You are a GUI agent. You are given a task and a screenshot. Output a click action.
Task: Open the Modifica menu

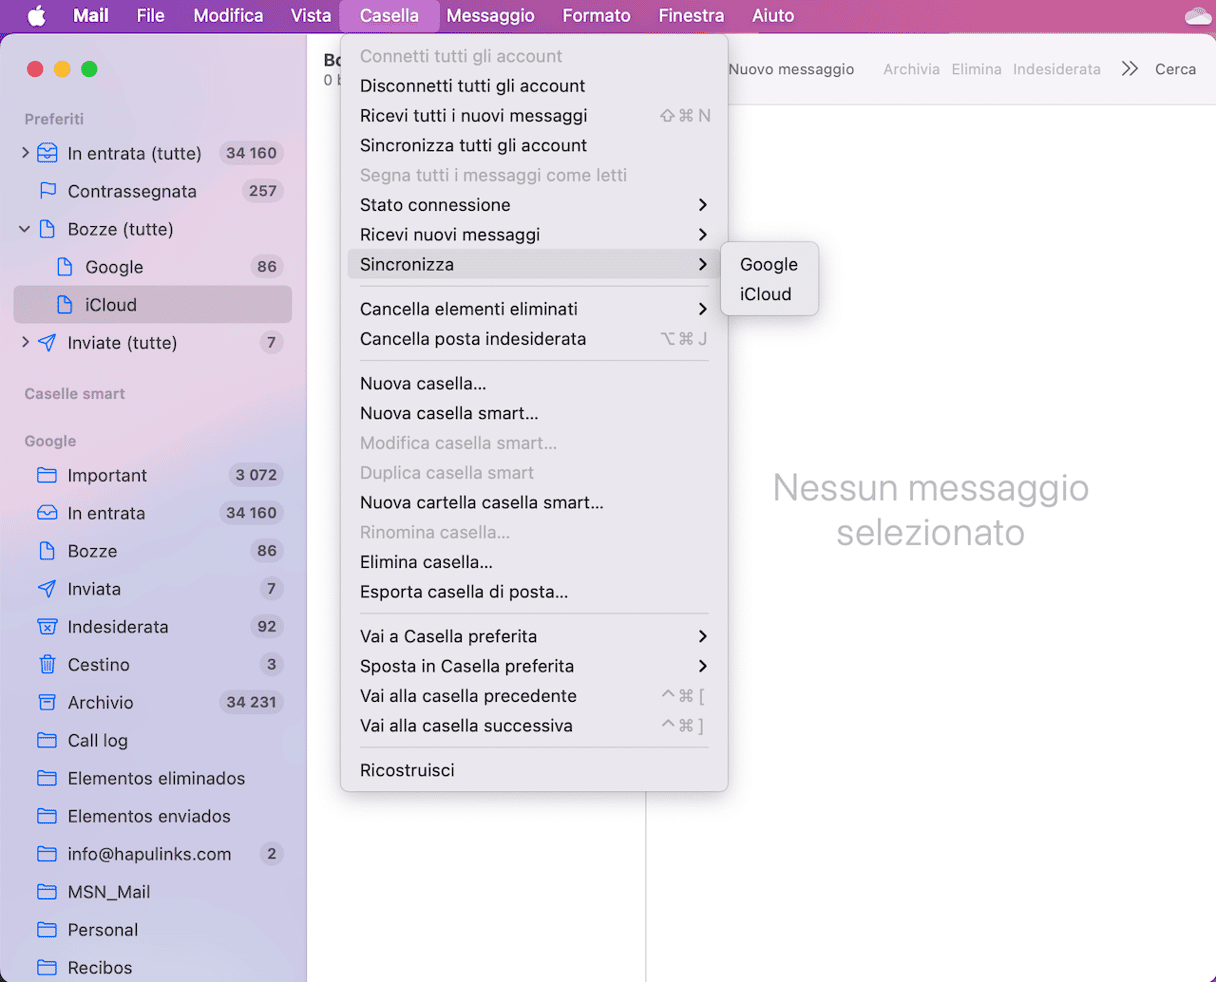[x=228, y=16]
